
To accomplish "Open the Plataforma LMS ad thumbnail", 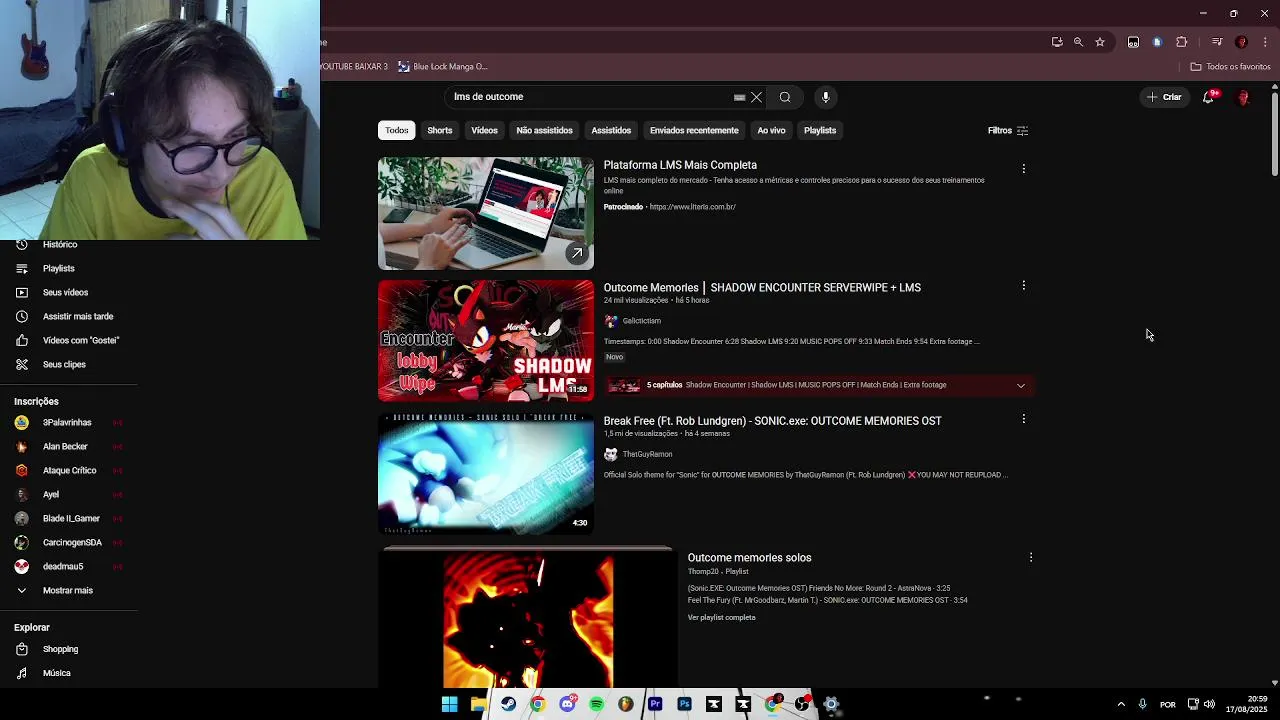I will pyautogui.click(x=485, y=213).
